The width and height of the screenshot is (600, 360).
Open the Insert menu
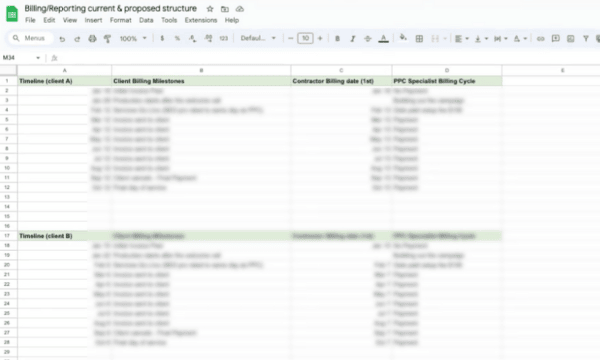(93, 20)
